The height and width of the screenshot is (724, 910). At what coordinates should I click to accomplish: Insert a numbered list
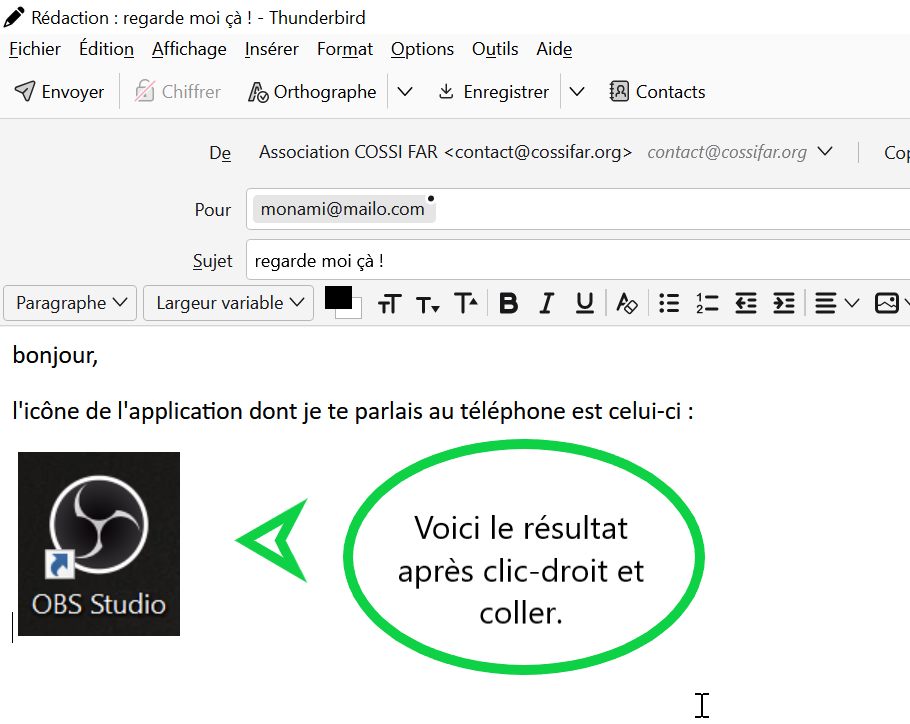coord(707,304)
